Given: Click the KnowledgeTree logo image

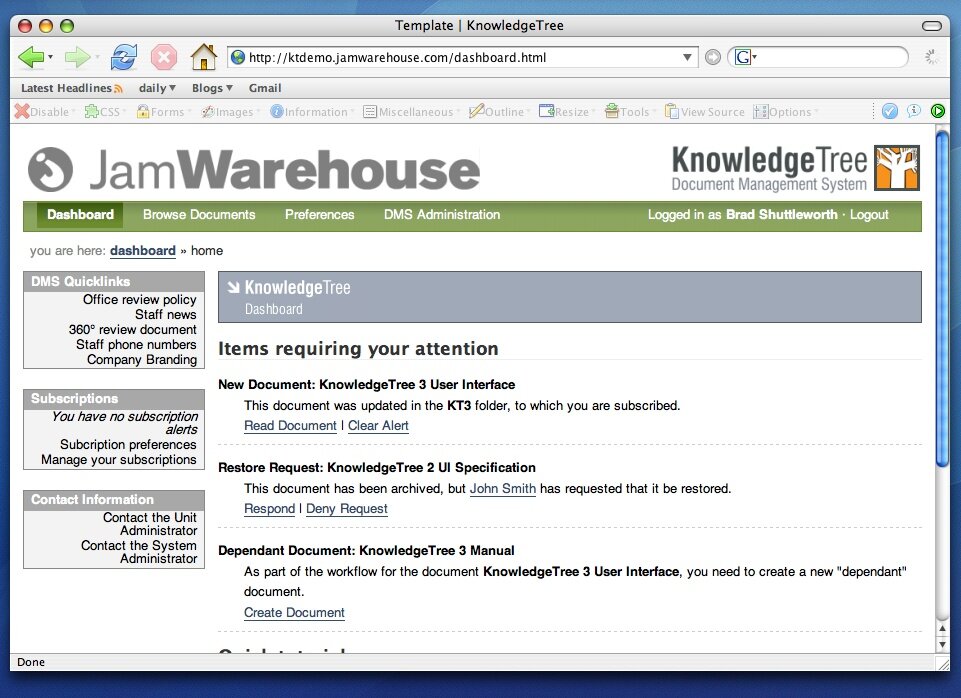Looking at the screenshot, I should coord(795,168).
